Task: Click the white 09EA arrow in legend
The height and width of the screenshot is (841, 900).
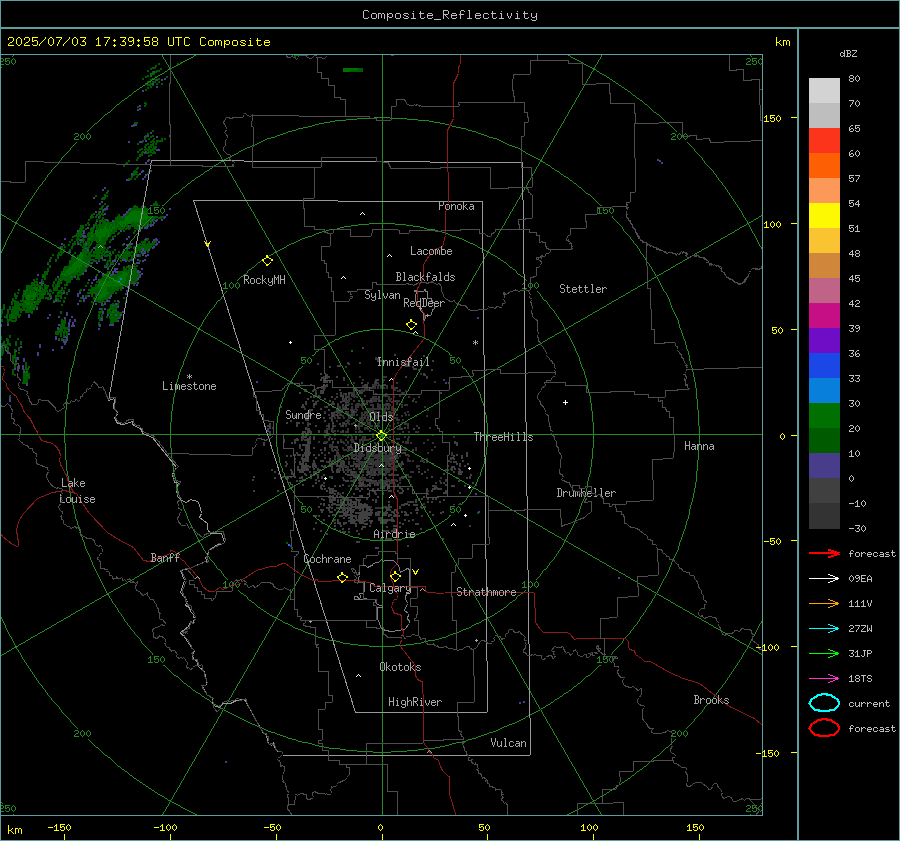Action: click(824, 579)
